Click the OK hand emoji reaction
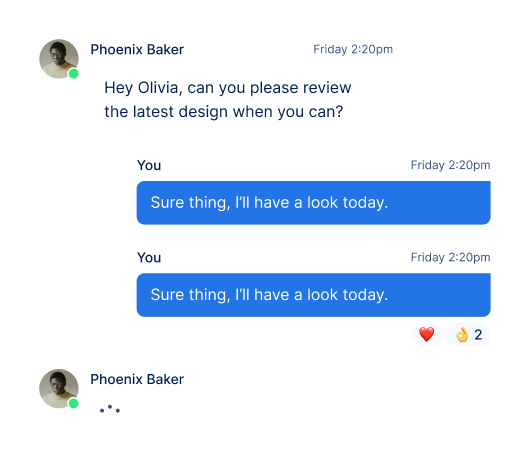530x450 pixels. 462,335
